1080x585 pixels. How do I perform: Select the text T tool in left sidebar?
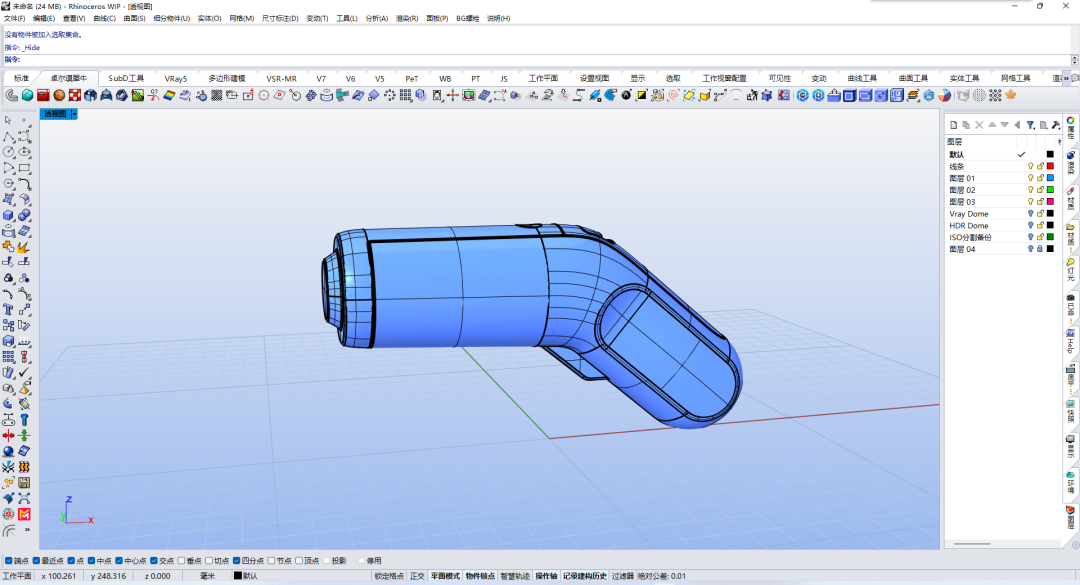pyautogui.click(x=8, y=309)
